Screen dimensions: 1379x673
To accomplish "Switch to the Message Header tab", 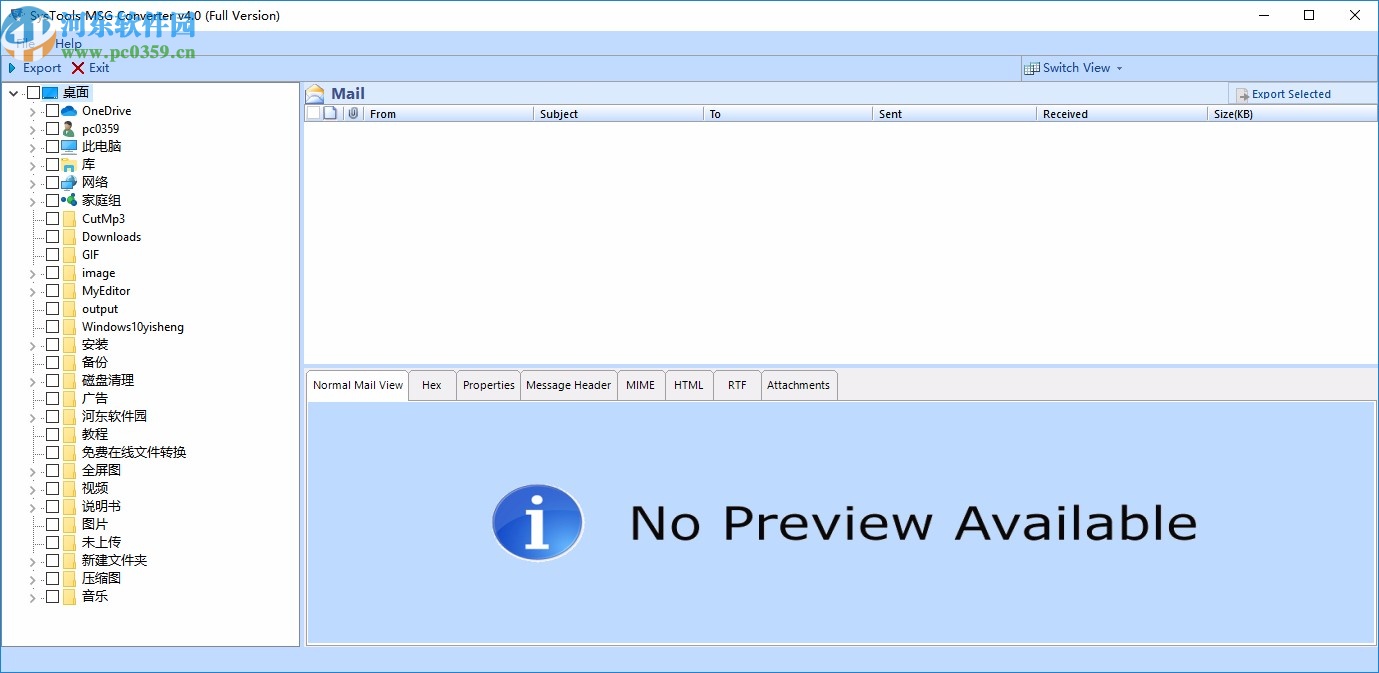I will click(x=568, y=385).
